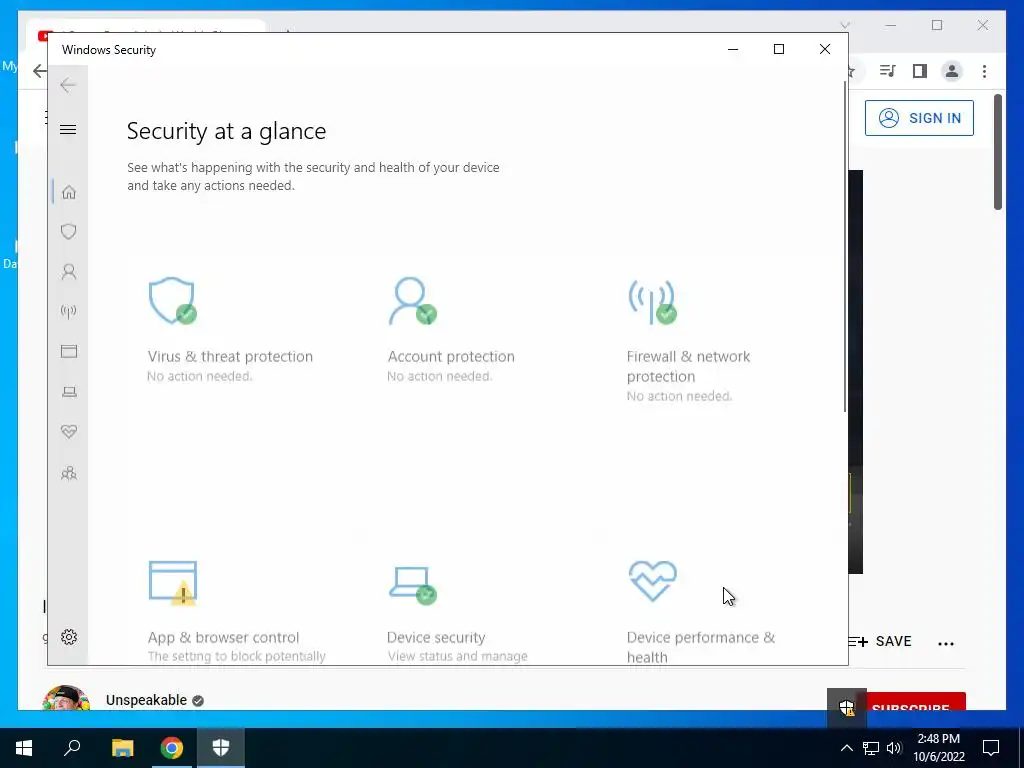The height and width of the screenshot is (768, 1024).
Task: Open Device performance & health heart sidebar icon
Action: click(x=69, y=432)
